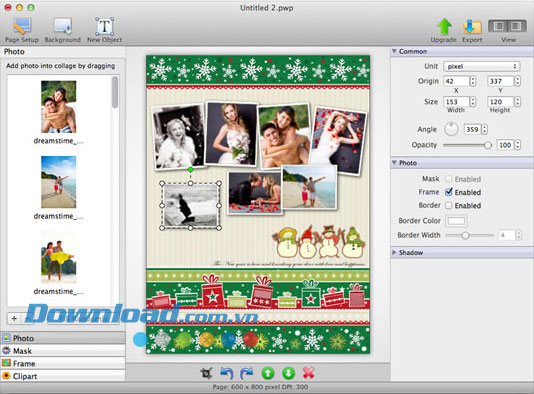Switch to the Frame tab

click(63, 363)
